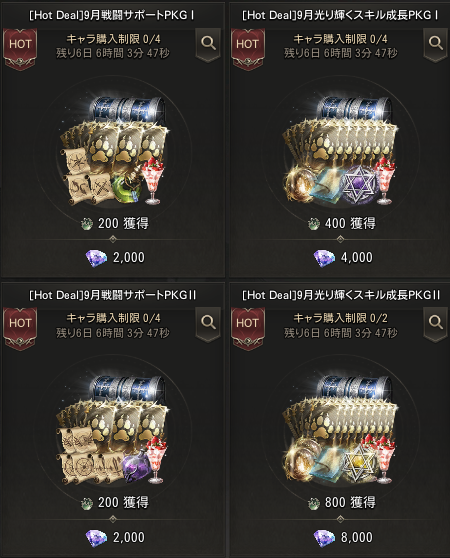Click HOT badge on 戦闘サポートPKG I
The width and height of the screenshot is (450, 558).
click(20, 47)
